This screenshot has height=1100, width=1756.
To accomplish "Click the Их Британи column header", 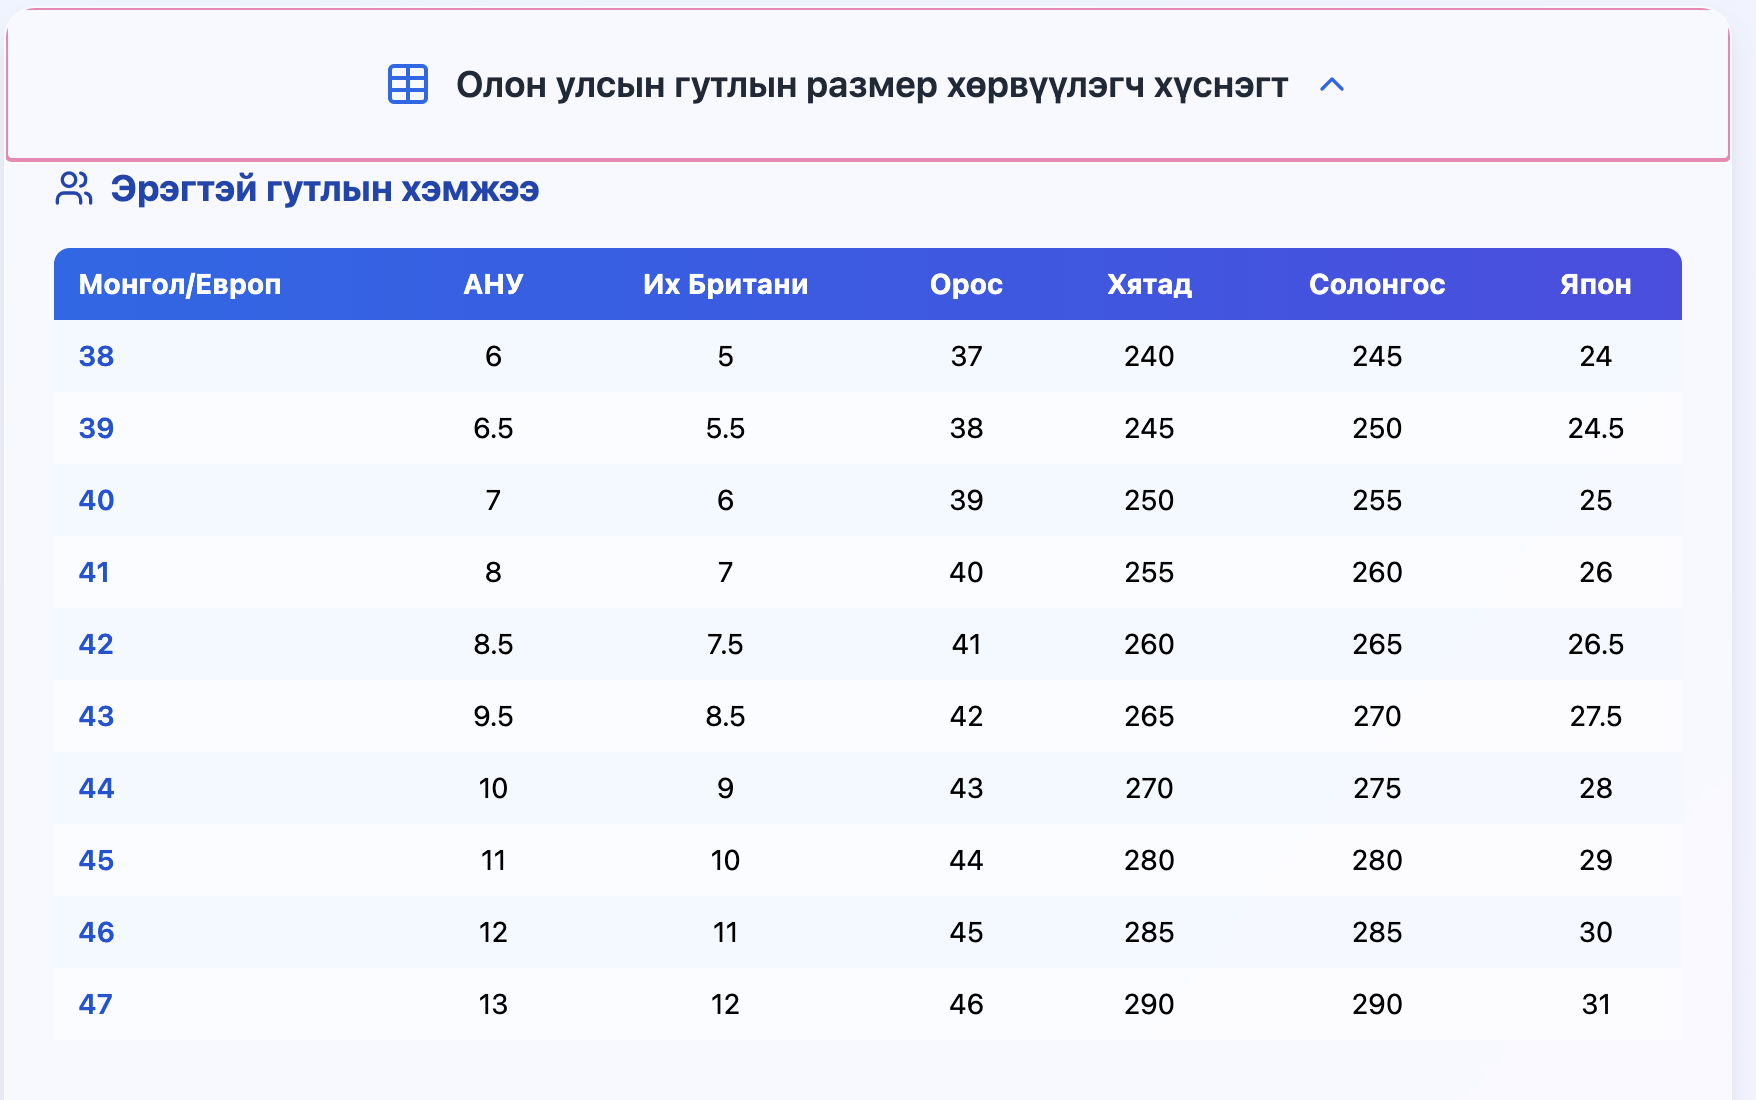I will coord(725,285).
